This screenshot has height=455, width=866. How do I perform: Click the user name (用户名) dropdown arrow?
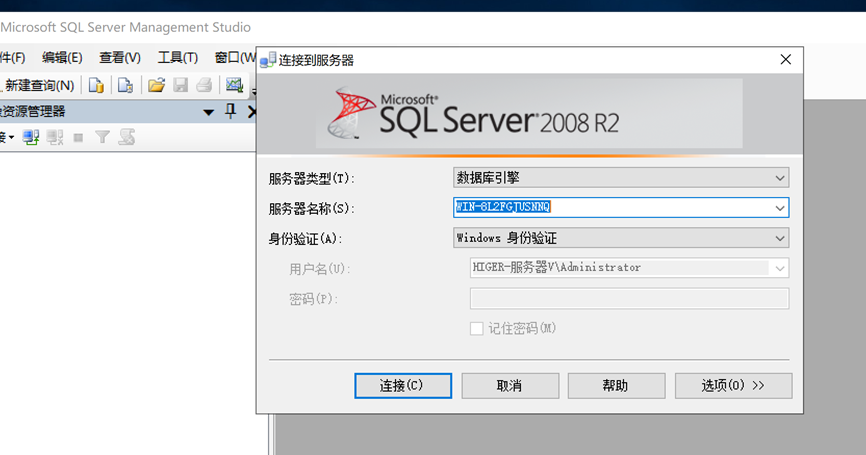(779, 268)
